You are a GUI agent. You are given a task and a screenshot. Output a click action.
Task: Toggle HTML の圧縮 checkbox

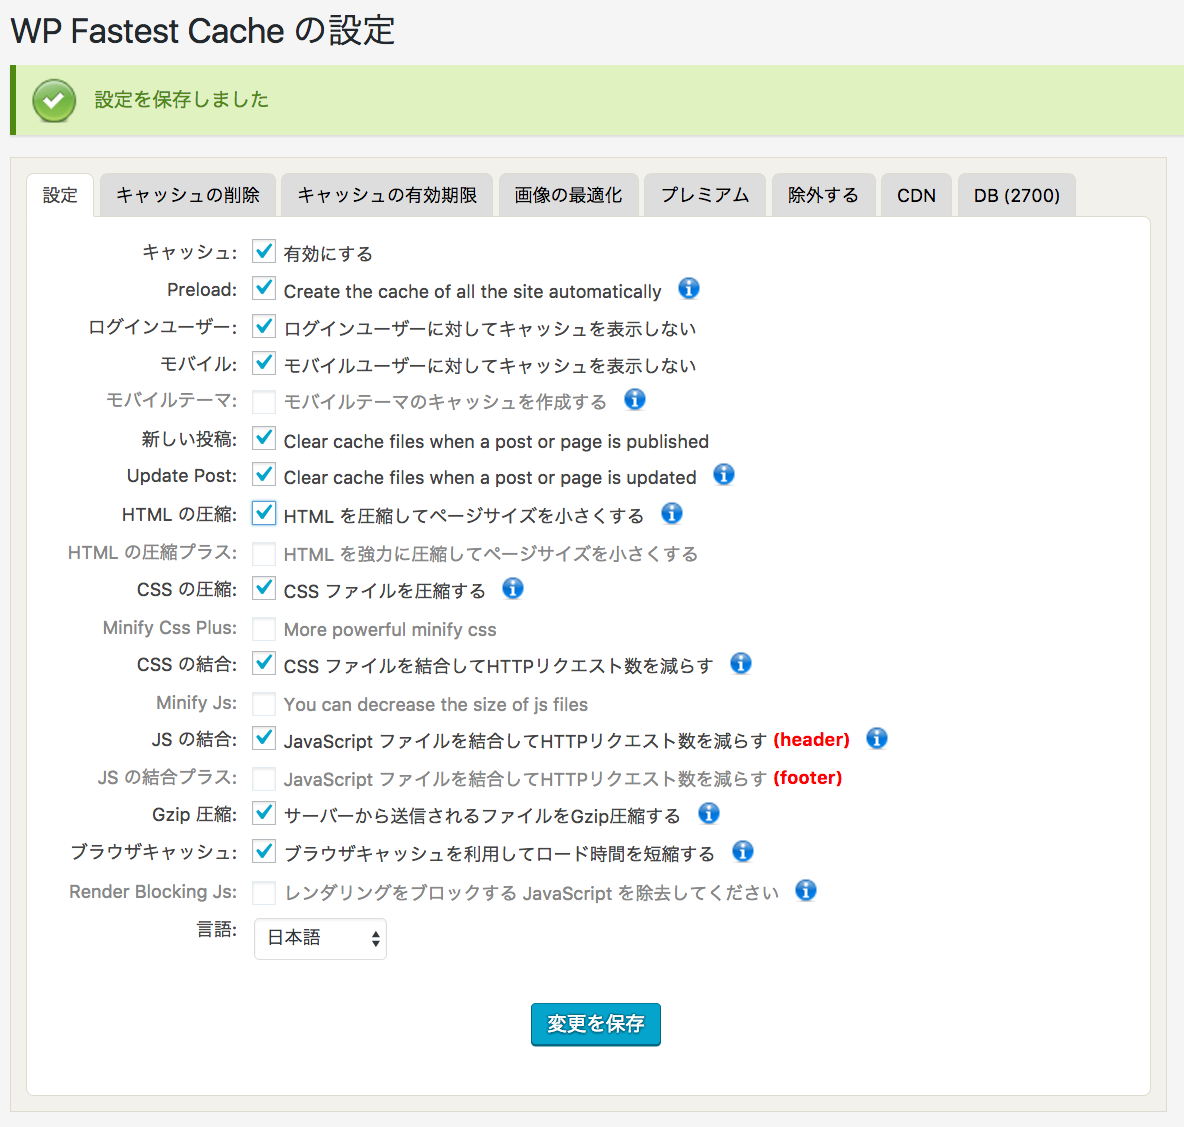(x=264, y=513)
